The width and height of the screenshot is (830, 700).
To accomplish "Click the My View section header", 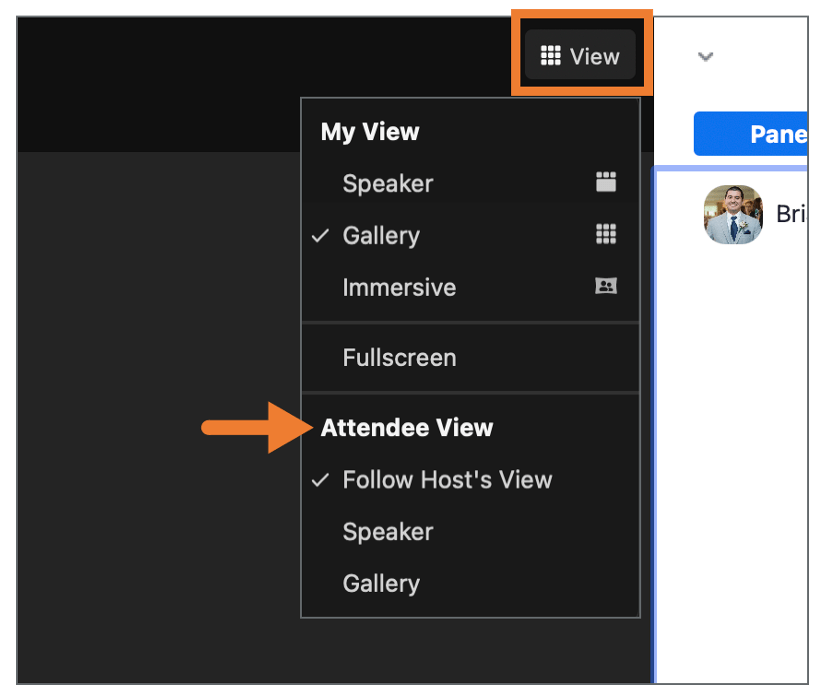I will pyautogui.click(x=370, y=132).
